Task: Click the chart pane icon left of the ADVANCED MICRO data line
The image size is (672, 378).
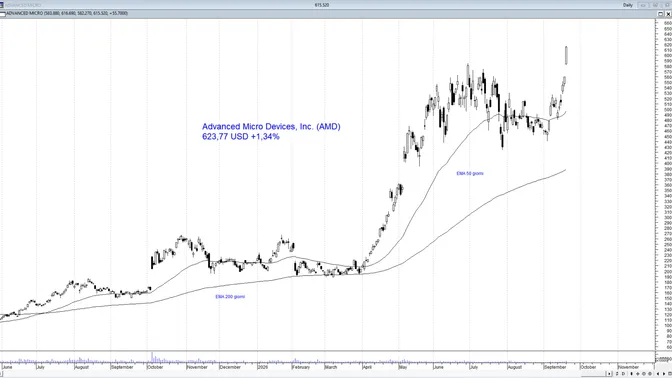Action: [x=2, y=14]
